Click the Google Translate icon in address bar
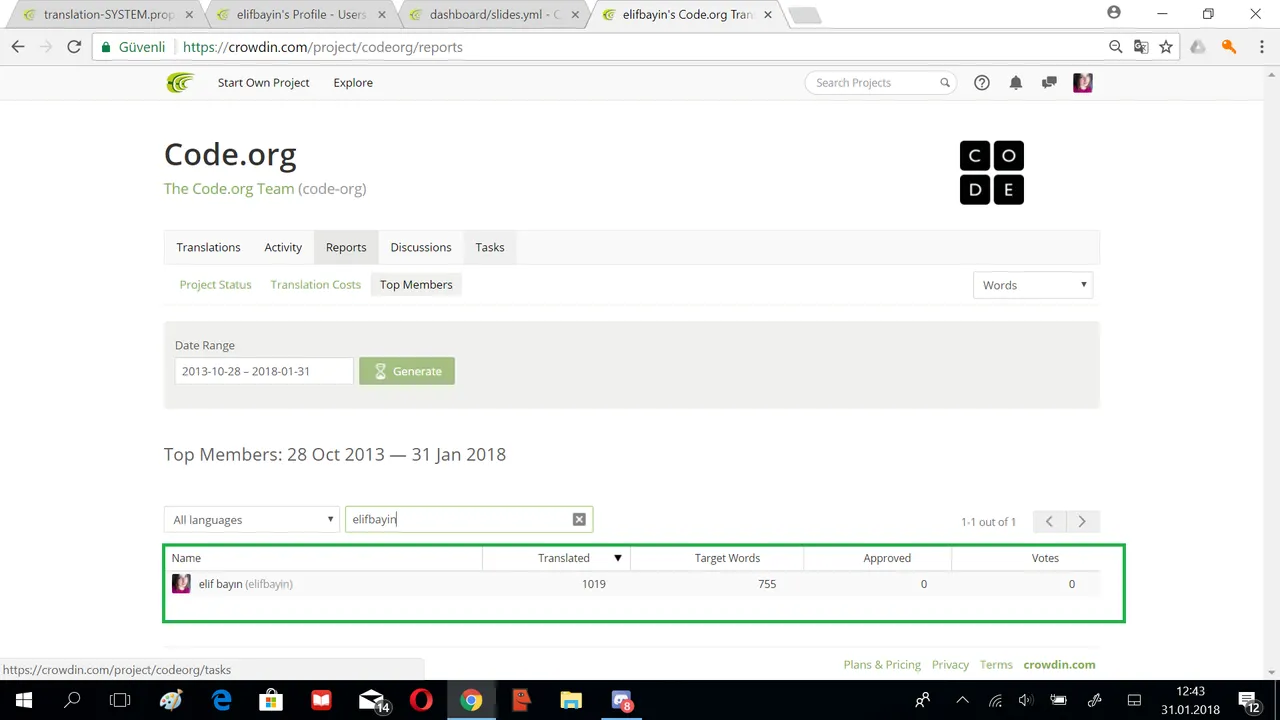The height and width of the screenshot is (720, 1280). pos(1141,47)
